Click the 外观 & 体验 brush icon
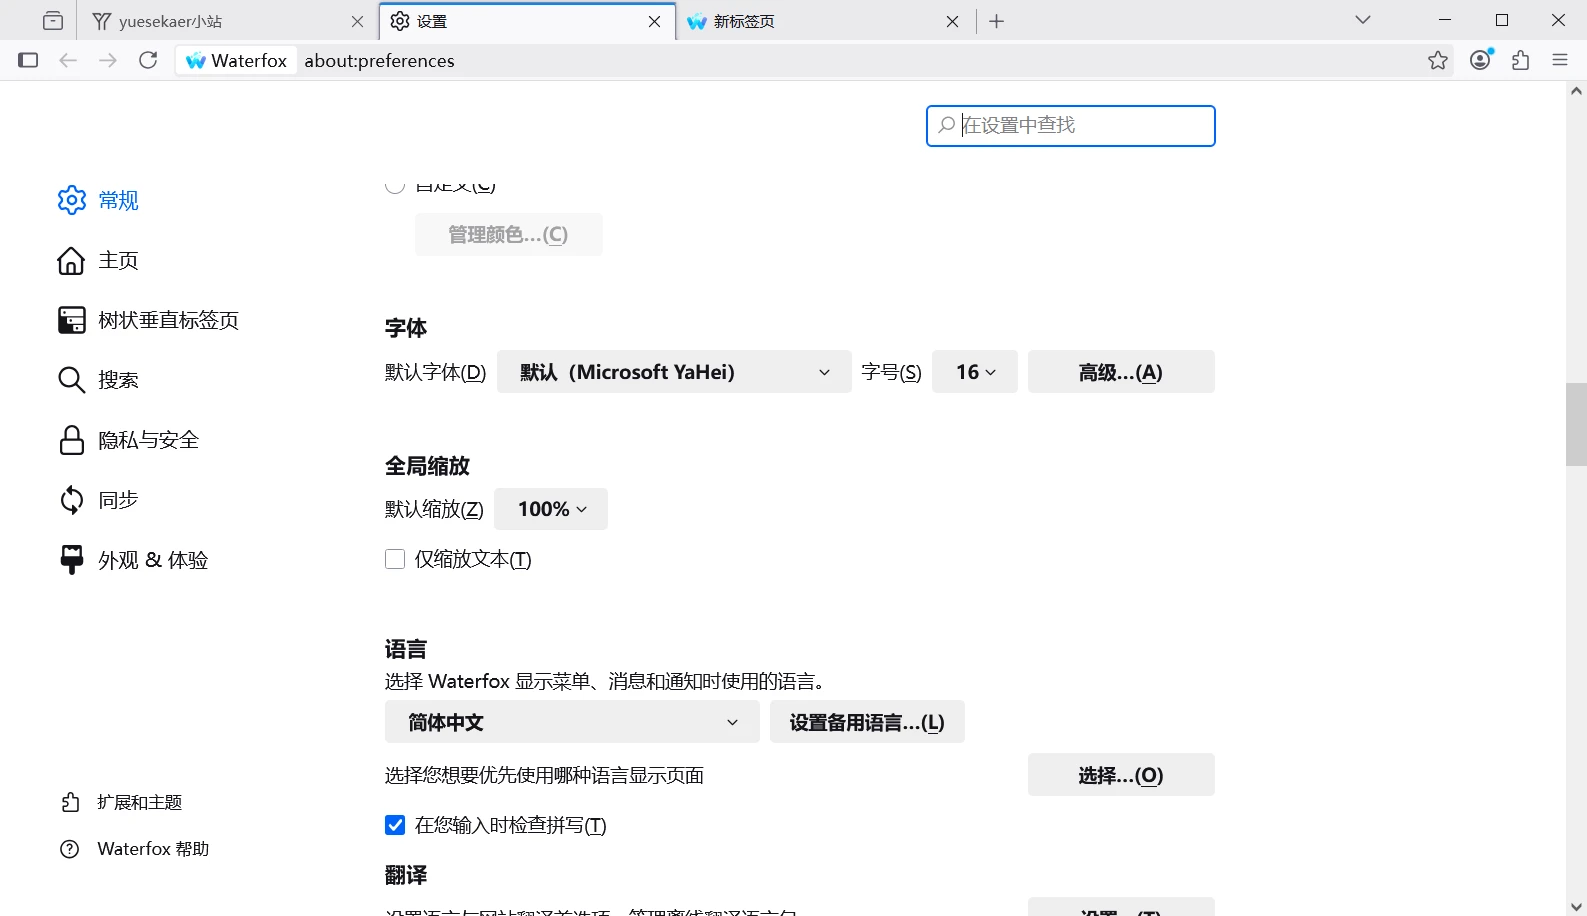The height and width of the screenshot is (916, 1587). pyautogui.click(x=72, y=560)
